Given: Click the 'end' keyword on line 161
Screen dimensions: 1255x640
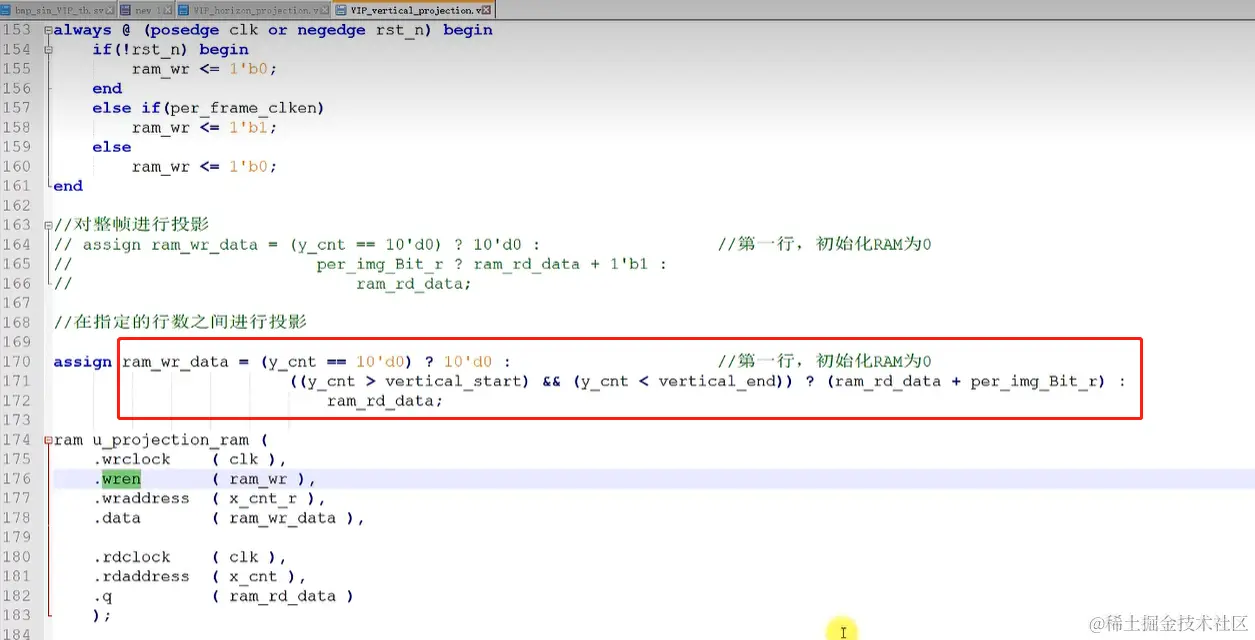Looking at the screenshot, I should click(x=68, y=186).
